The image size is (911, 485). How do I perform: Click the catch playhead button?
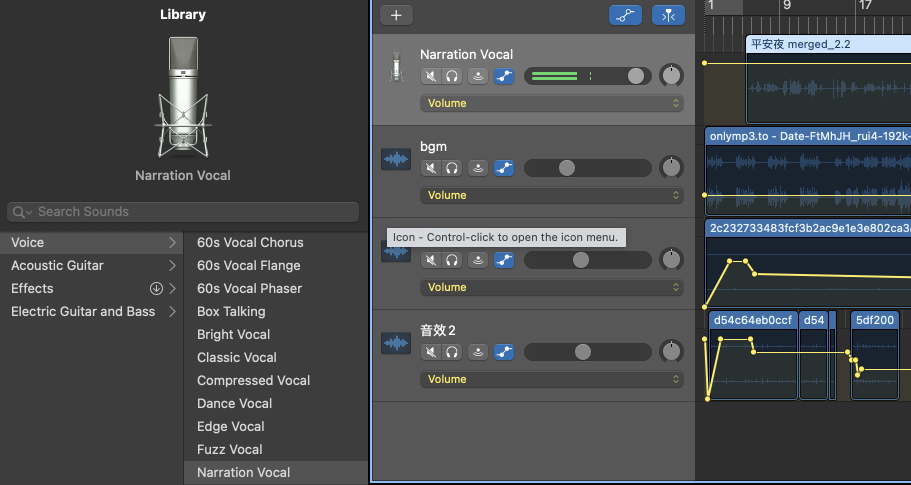click(x=668, y=15)
